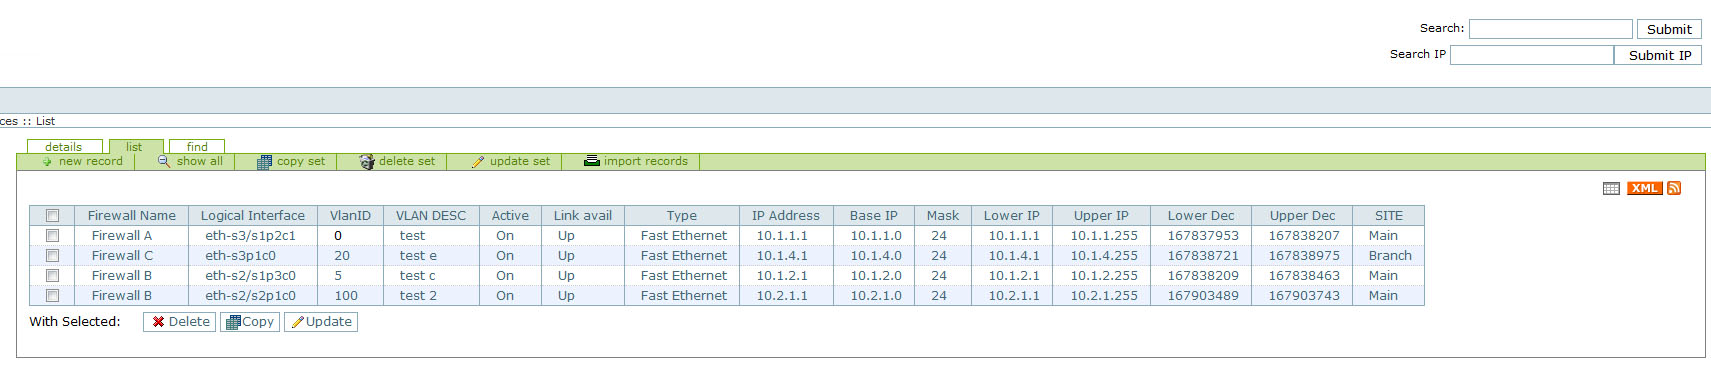Sort by VLAN DESC column header
The width and height of the screenshot is (1711, 371).
tap(431, 216)
